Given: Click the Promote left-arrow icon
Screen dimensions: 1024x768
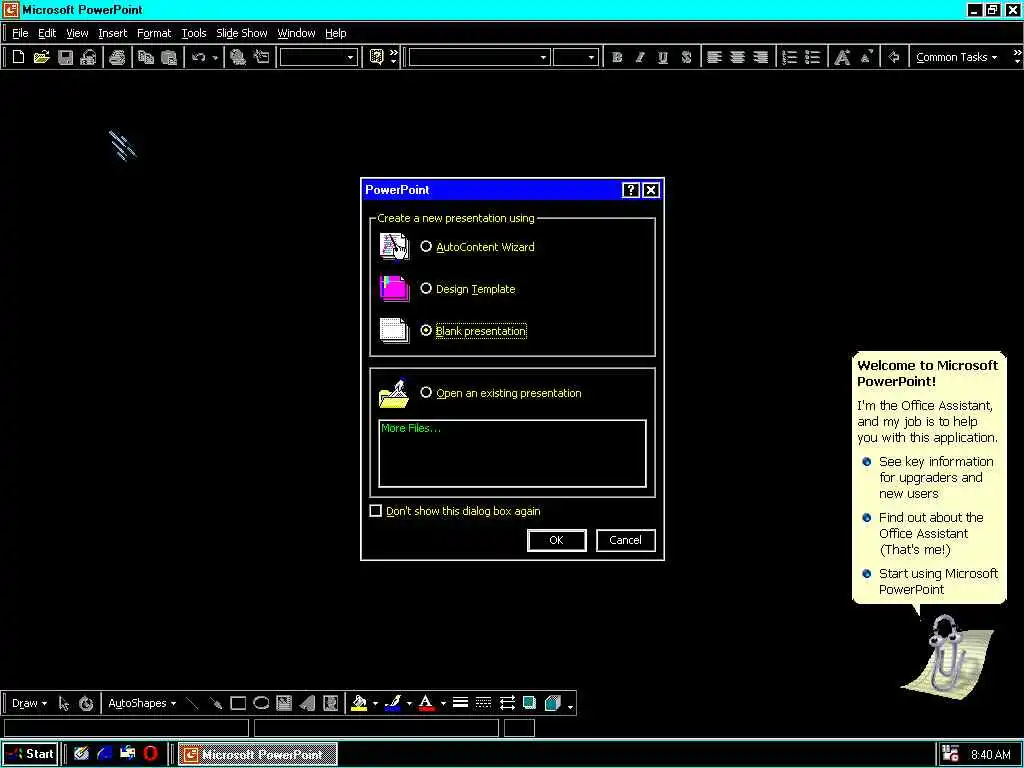Looking at the screenshot, I should click(x=894, y=57).
